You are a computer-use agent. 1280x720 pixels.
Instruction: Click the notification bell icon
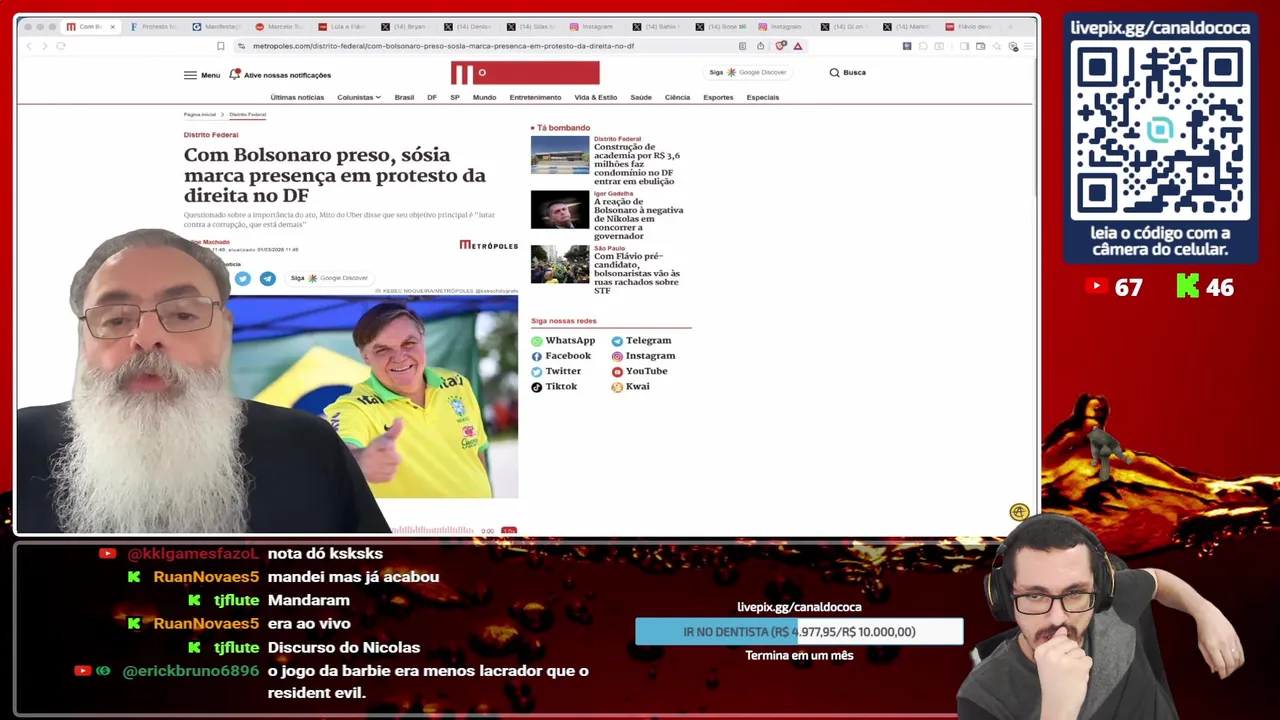pyautogui.click(x=235, y=74)
